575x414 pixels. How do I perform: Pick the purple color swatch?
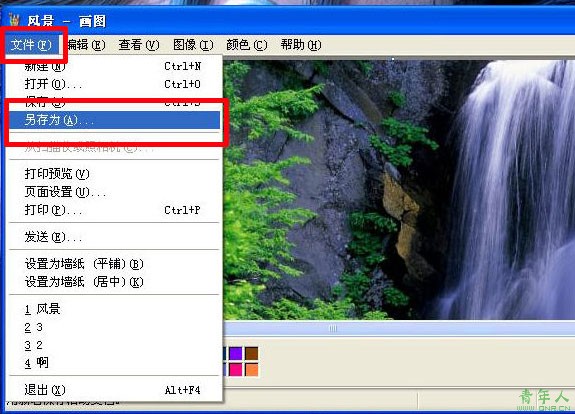click(x=236, y=353)
